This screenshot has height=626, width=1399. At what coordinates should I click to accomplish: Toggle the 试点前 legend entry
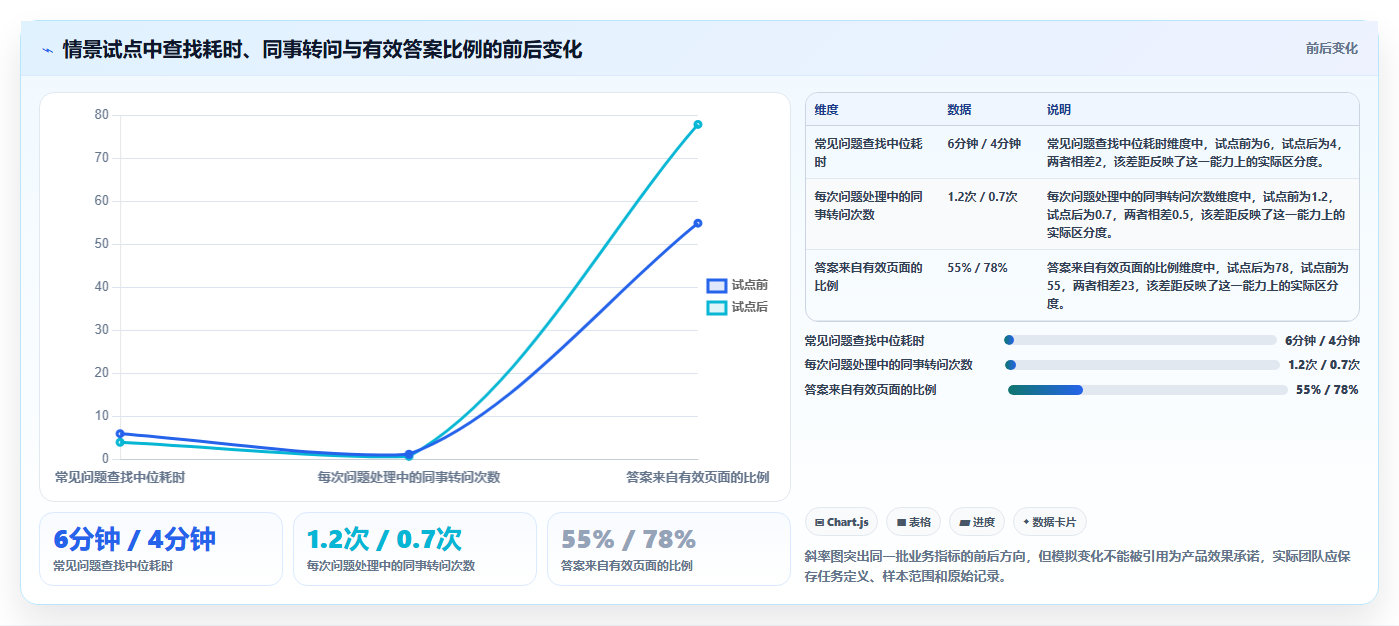(x=737, y=285)
